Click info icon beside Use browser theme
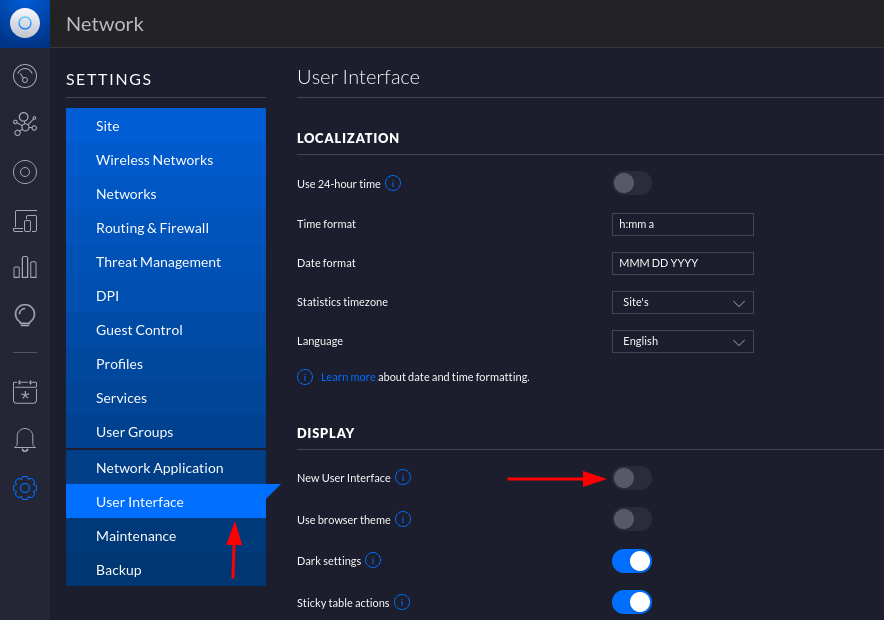The width and height of the screenshot is (884, 620). pos(403,519)
